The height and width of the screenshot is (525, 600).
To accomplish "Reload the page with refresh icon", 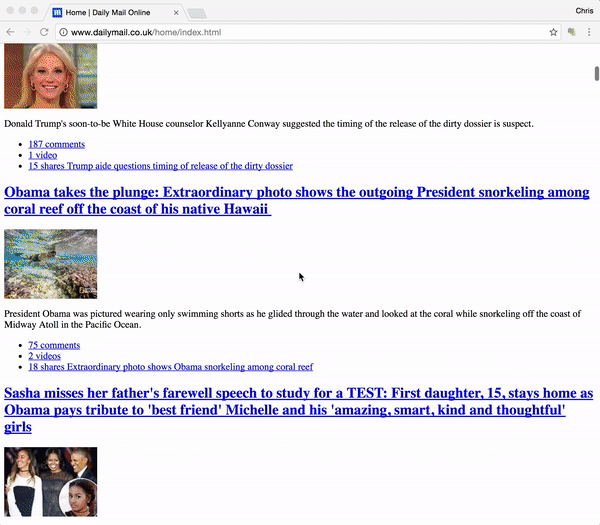I will [x=44, y=32].
